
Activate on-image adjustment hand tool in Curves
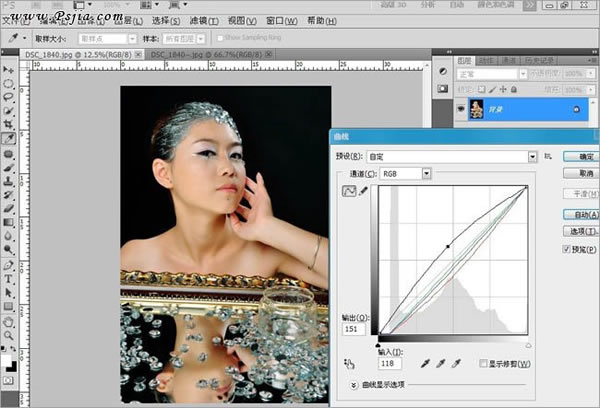pyautogui.click(x=349, y=364)
